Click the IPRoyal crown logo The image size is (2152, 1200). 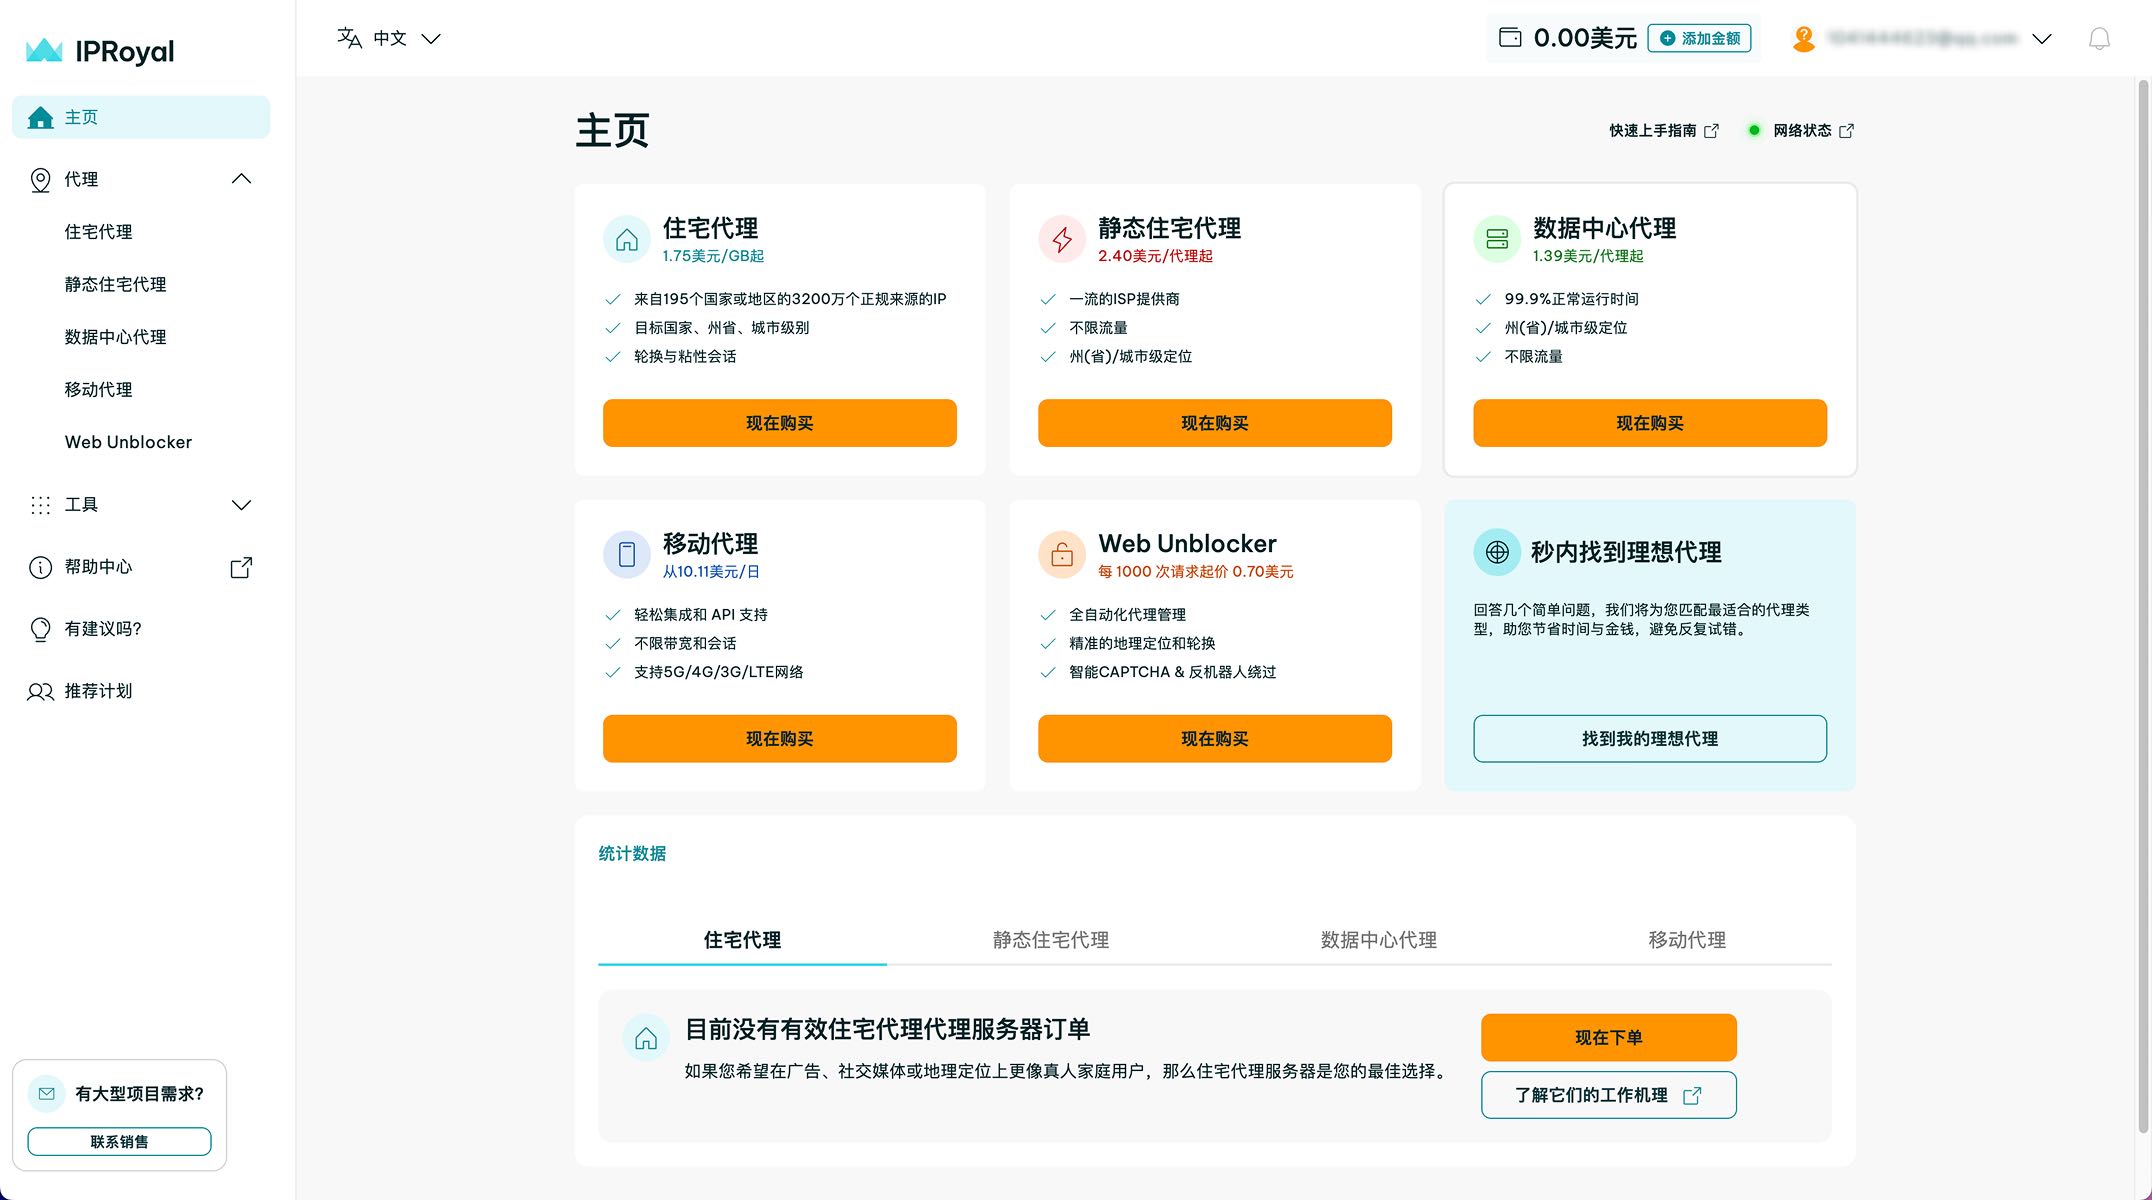pos(44,50)
